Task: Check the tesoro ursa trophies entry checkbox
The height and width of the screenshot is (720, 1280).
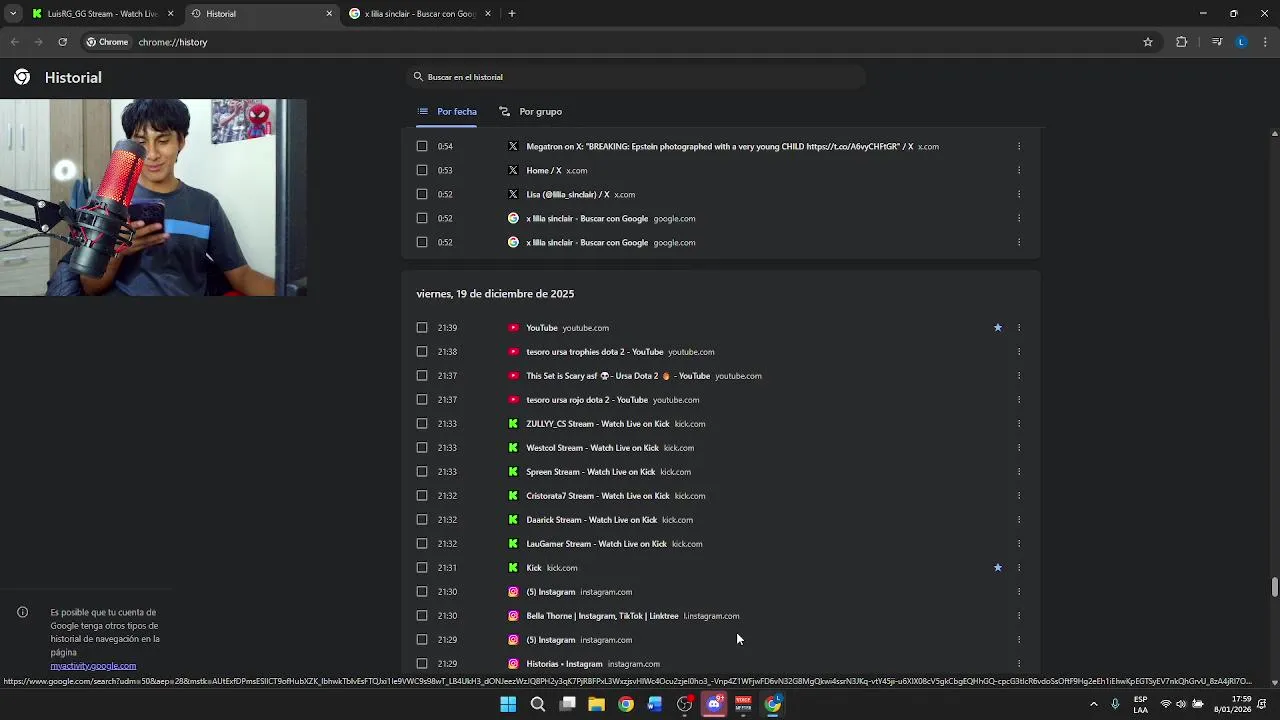Action: tap(422, 351)
